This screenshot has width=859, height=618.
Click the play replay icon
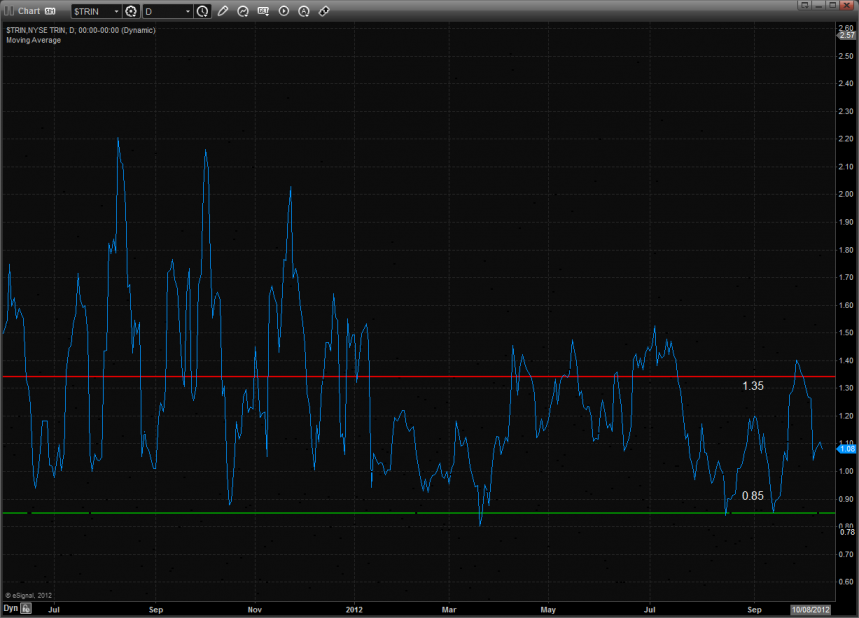point(284,11)
